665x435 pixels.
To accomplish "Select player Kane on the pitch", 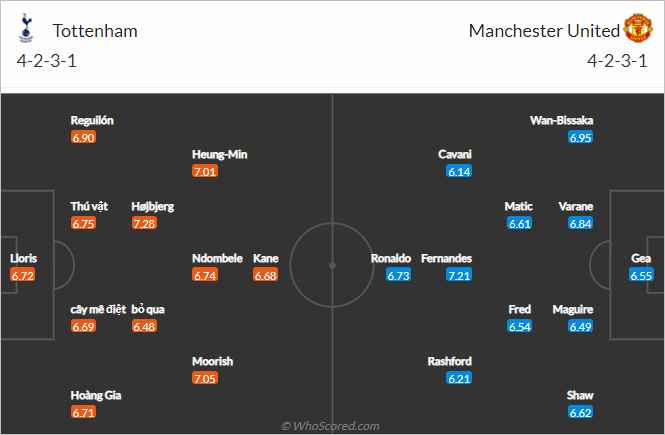I will (x=265, y=259).
